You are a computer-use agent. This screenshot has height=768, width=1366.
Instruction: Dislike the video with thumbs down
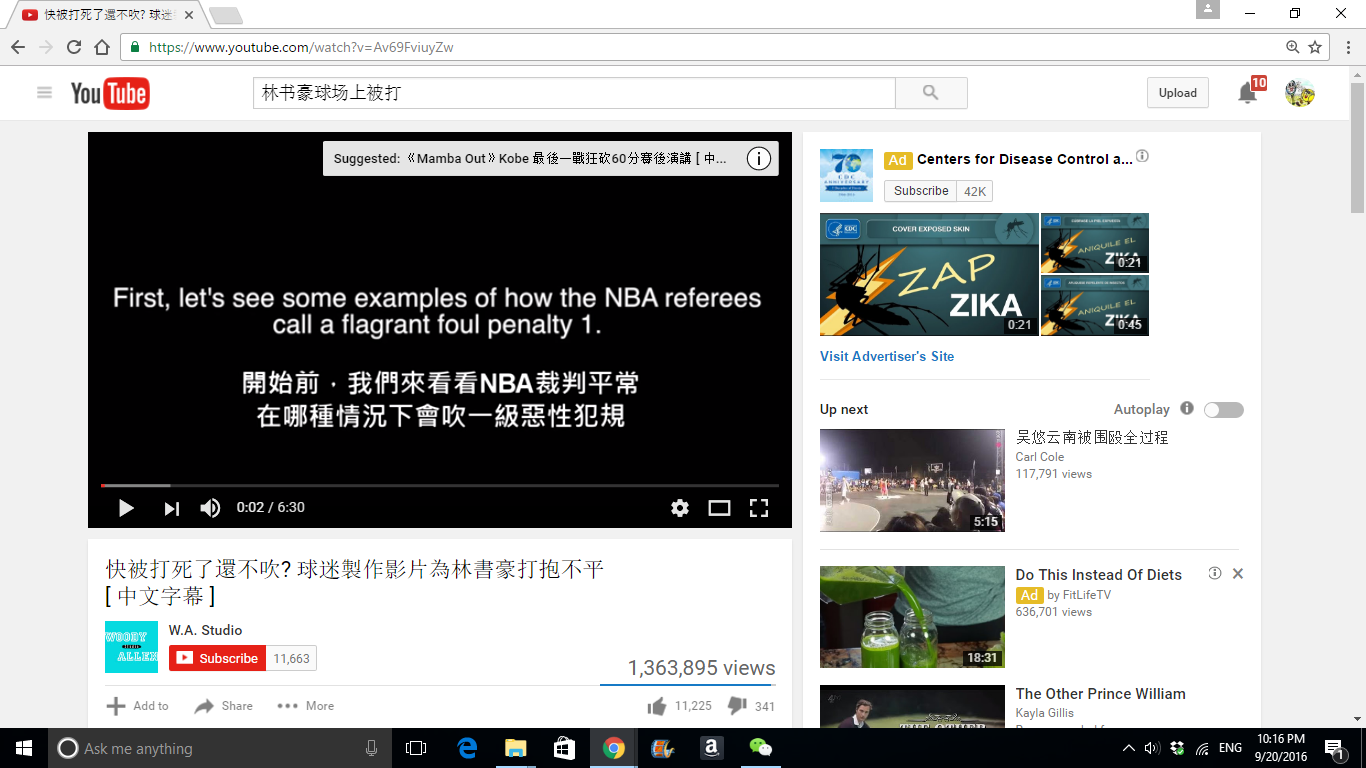click(738, 706)
